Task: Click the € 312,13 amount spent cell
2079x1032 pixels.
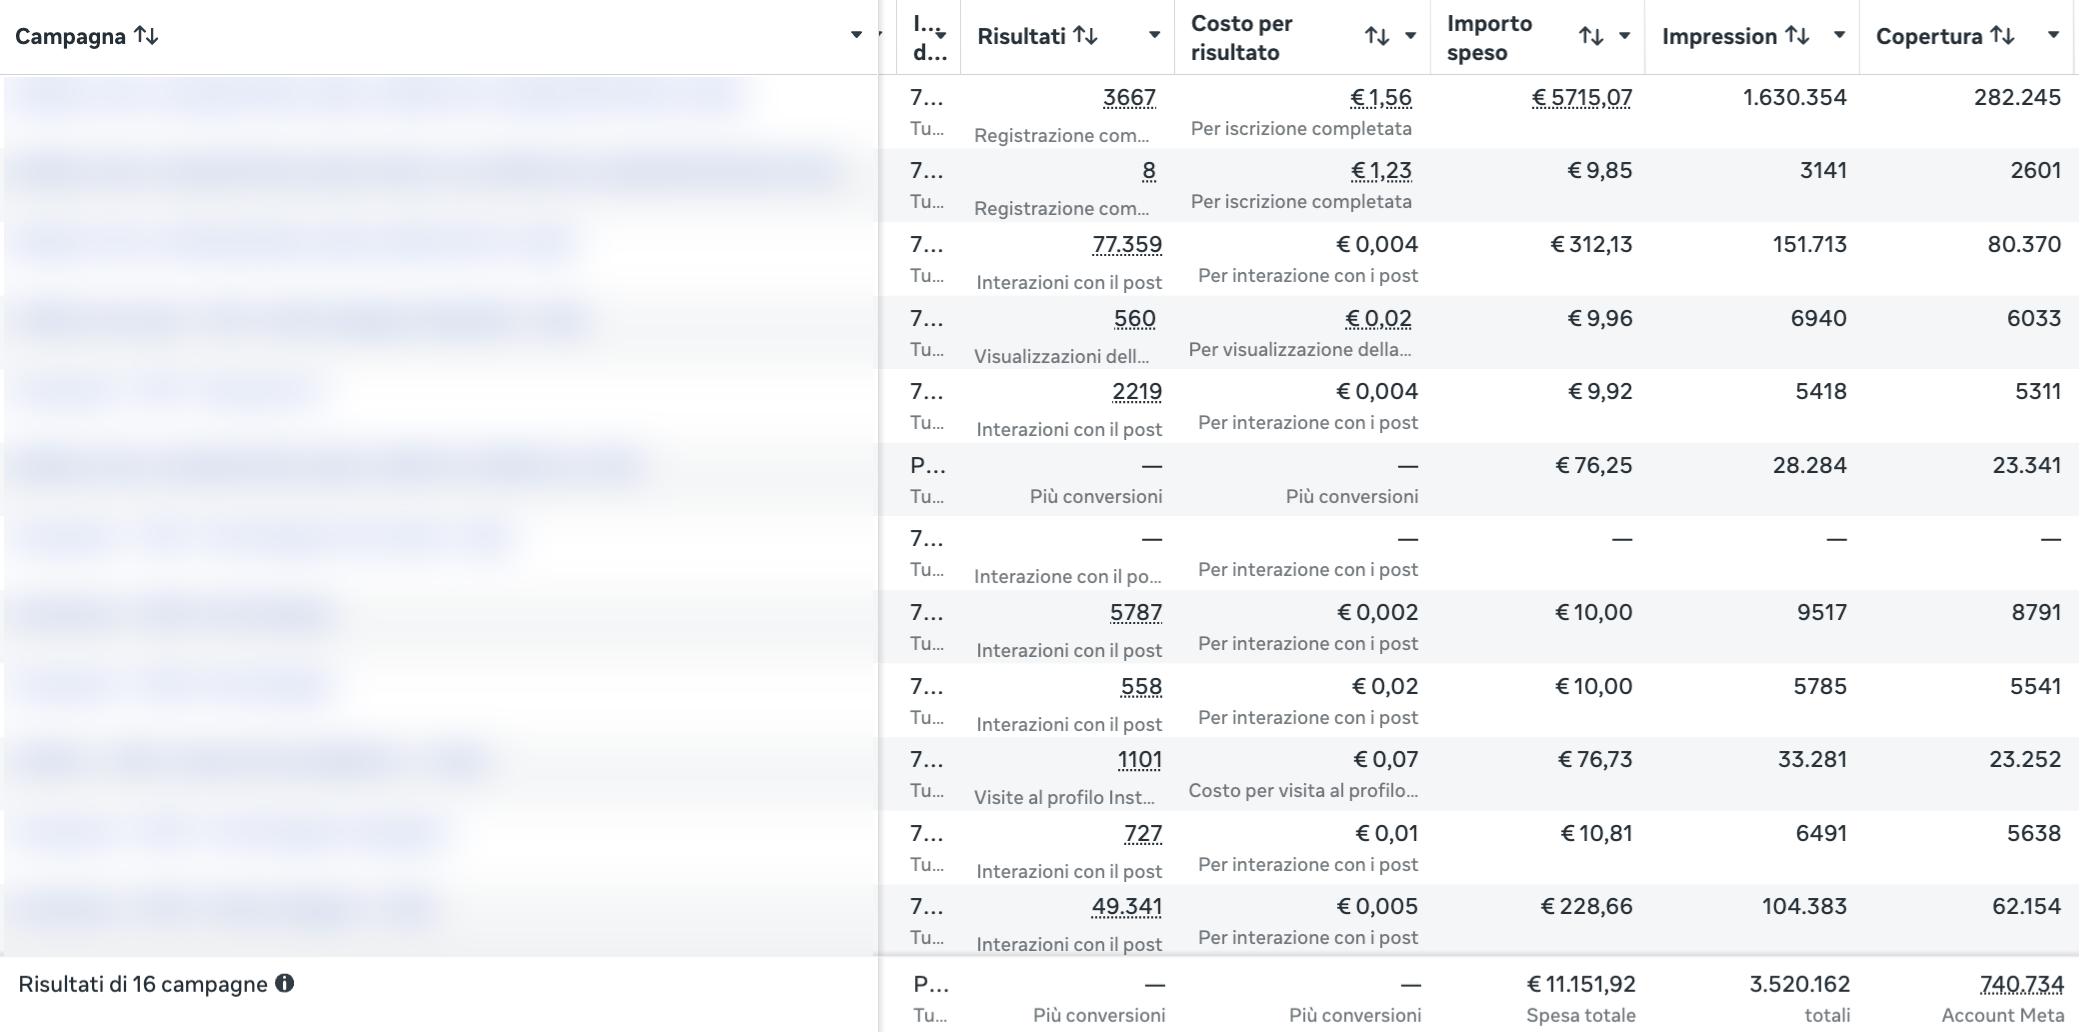Action: pos(1591,245)
